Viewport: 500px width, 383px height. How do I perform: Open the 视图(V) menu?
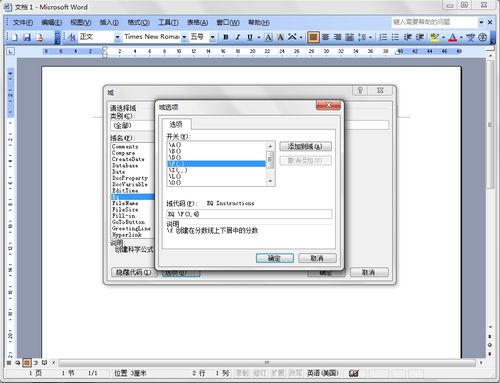tap(81, 22)
